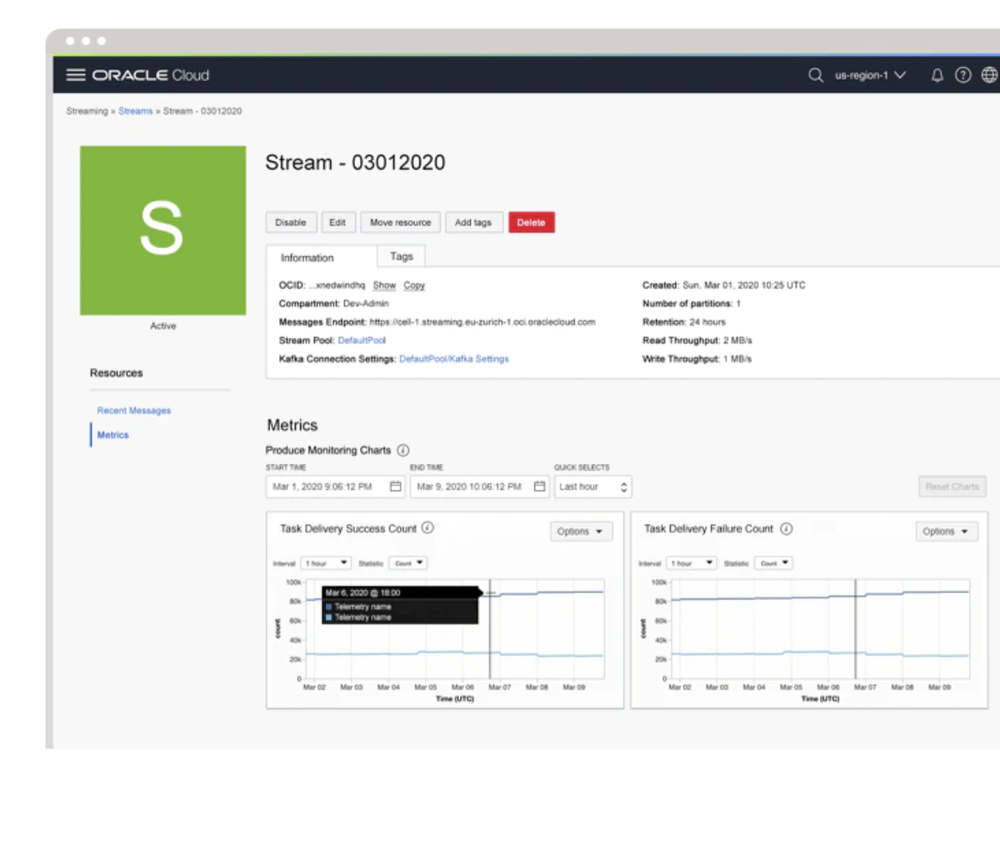Show the full OCID
Viewport: 1000px width, 842px height.
(x=385, y=285)
